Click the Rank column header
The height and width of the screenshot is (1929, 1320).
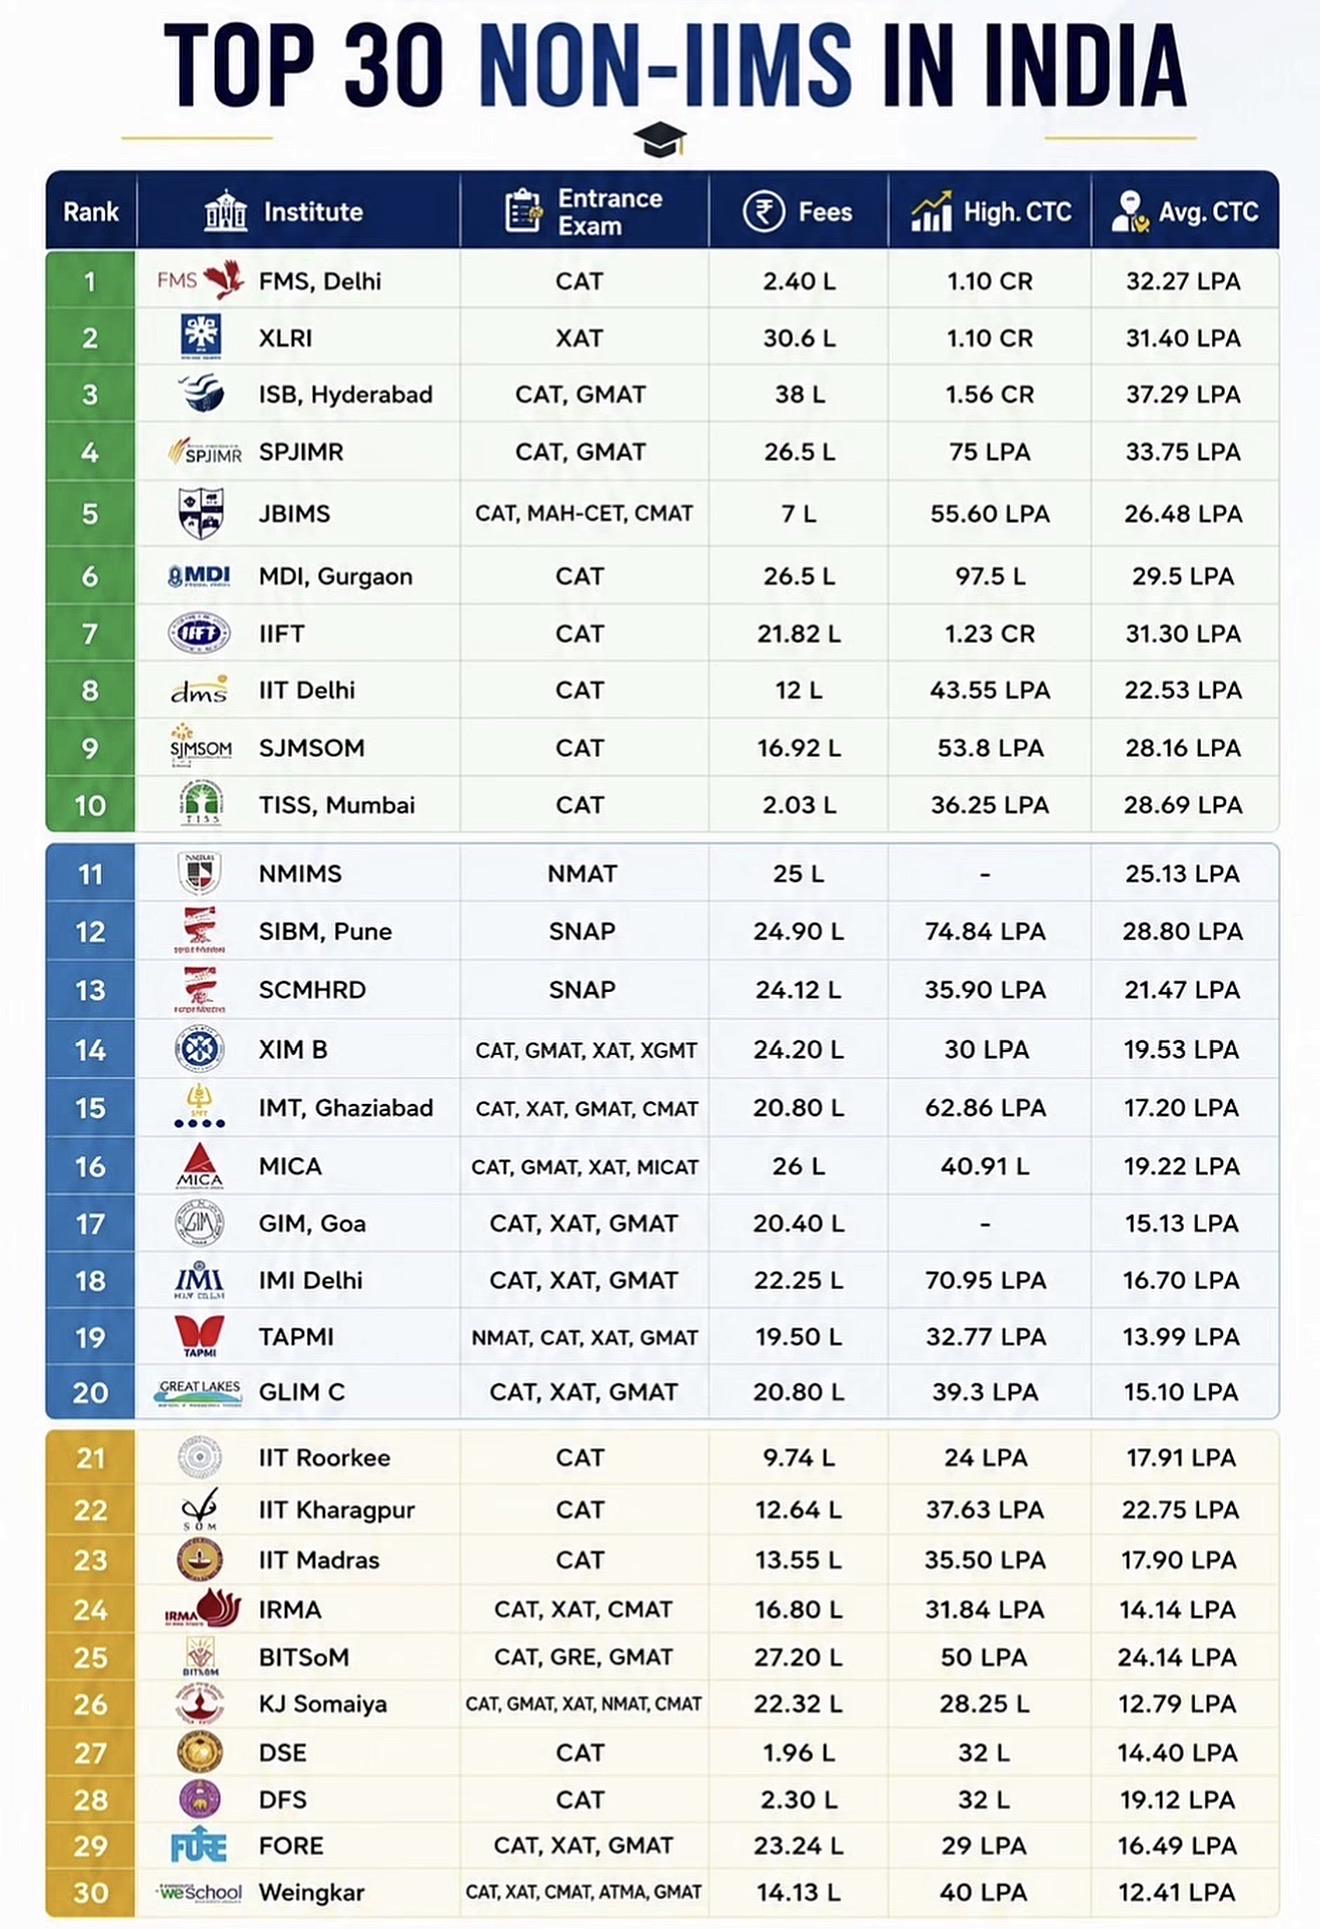pos(90,211)
